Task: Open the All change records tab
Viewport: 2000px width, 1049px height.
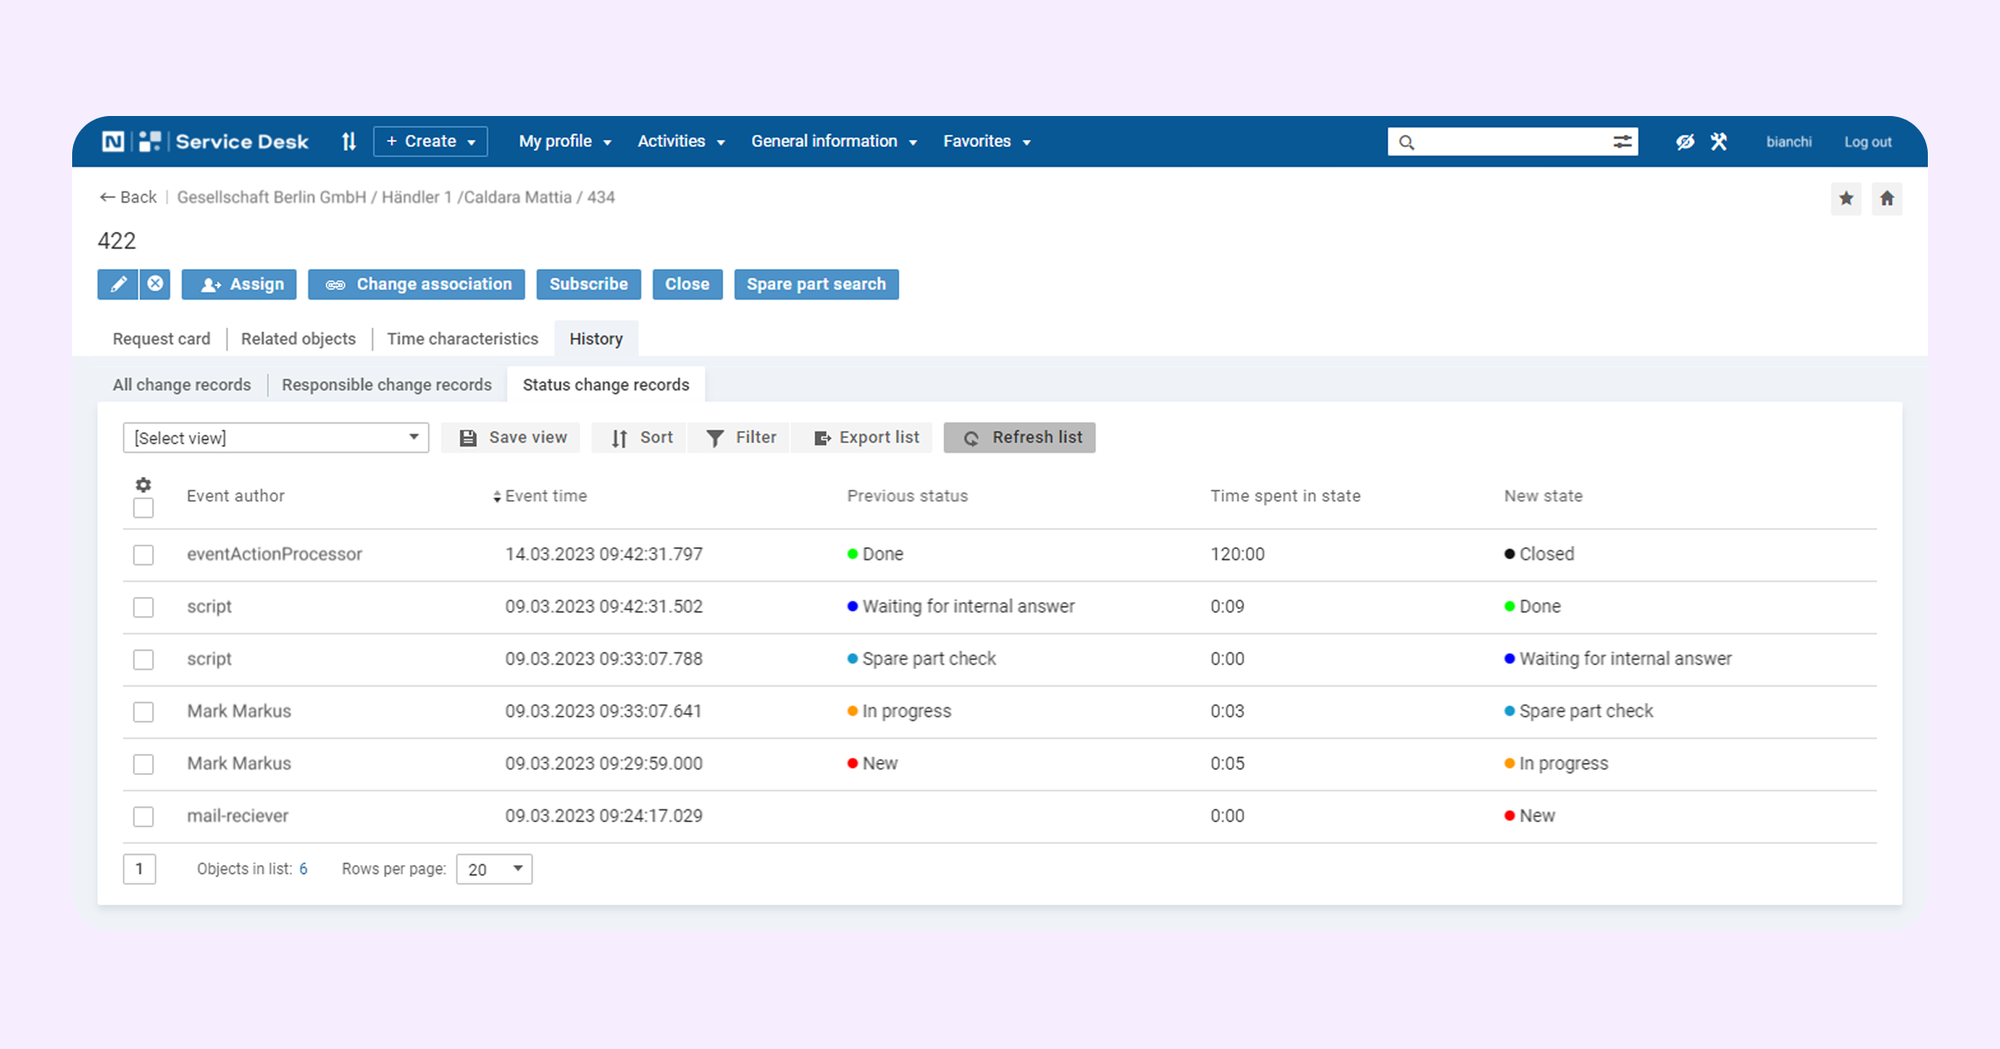Action: click(x=181, y=385)
